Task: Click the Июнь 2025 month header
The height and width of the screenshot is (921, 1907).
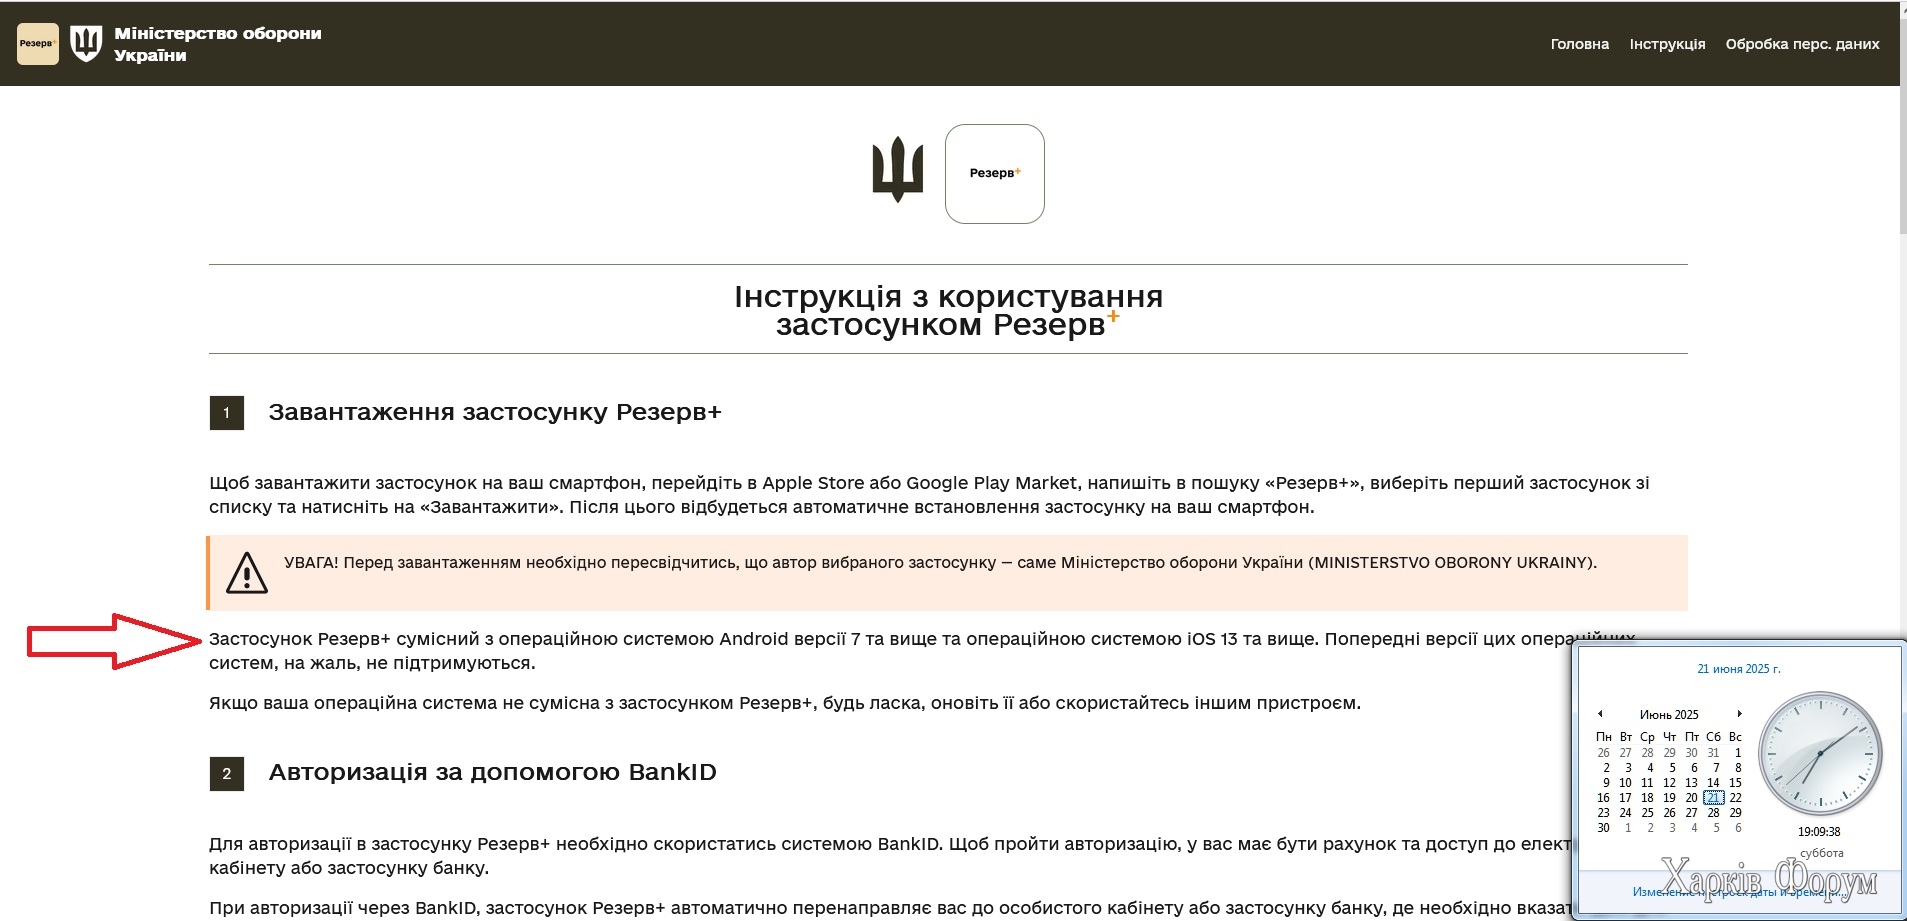Action: 1669,715
